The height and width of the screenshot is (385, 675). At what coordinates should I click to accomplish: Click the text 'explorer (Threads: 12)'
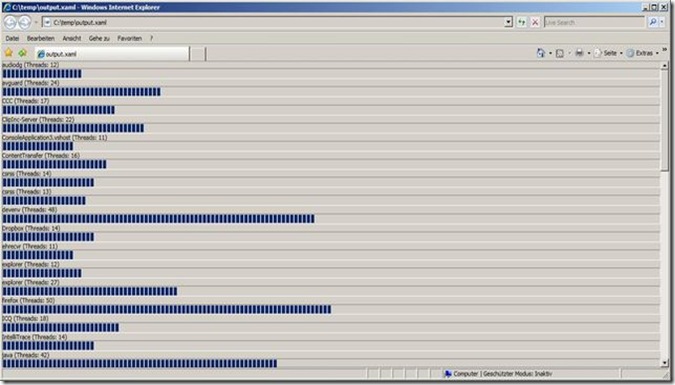pyautogui.click(x=31, y=264)
